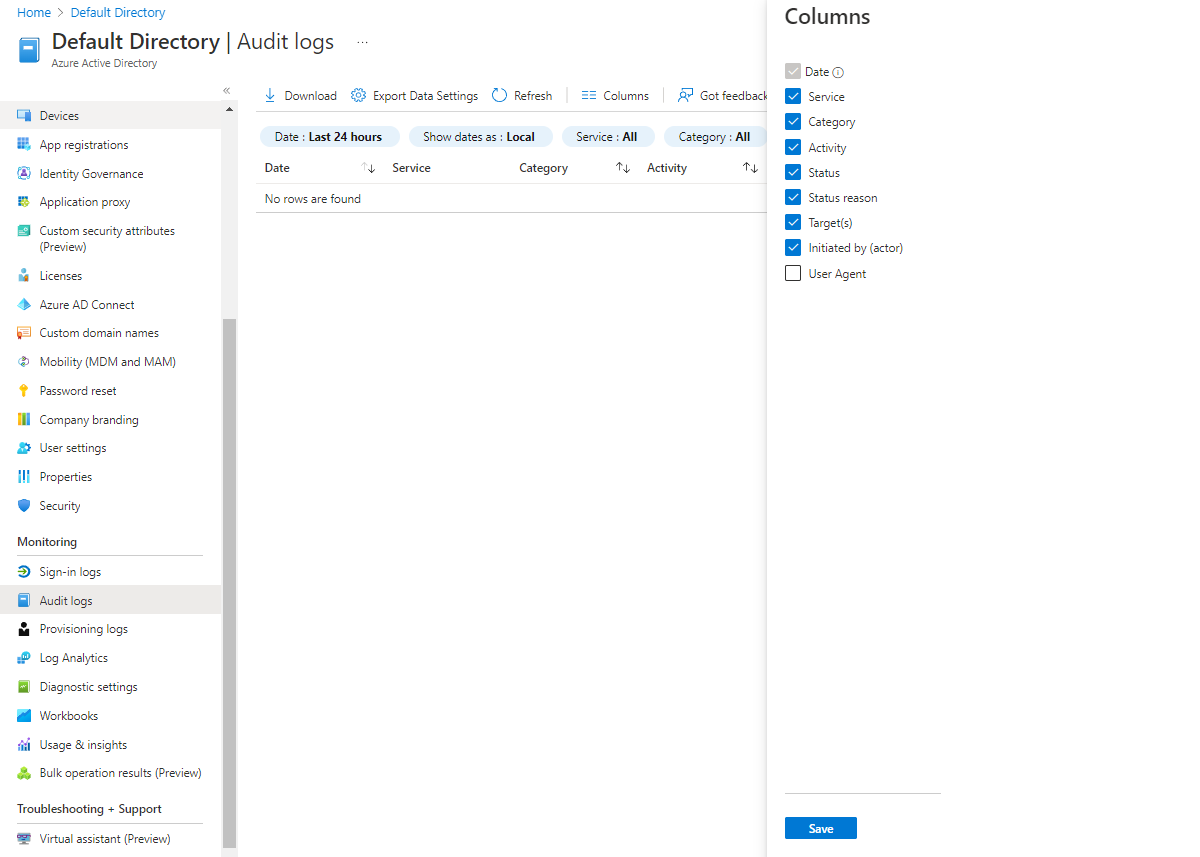Click the Devices sidebar icon

(24, 116)
